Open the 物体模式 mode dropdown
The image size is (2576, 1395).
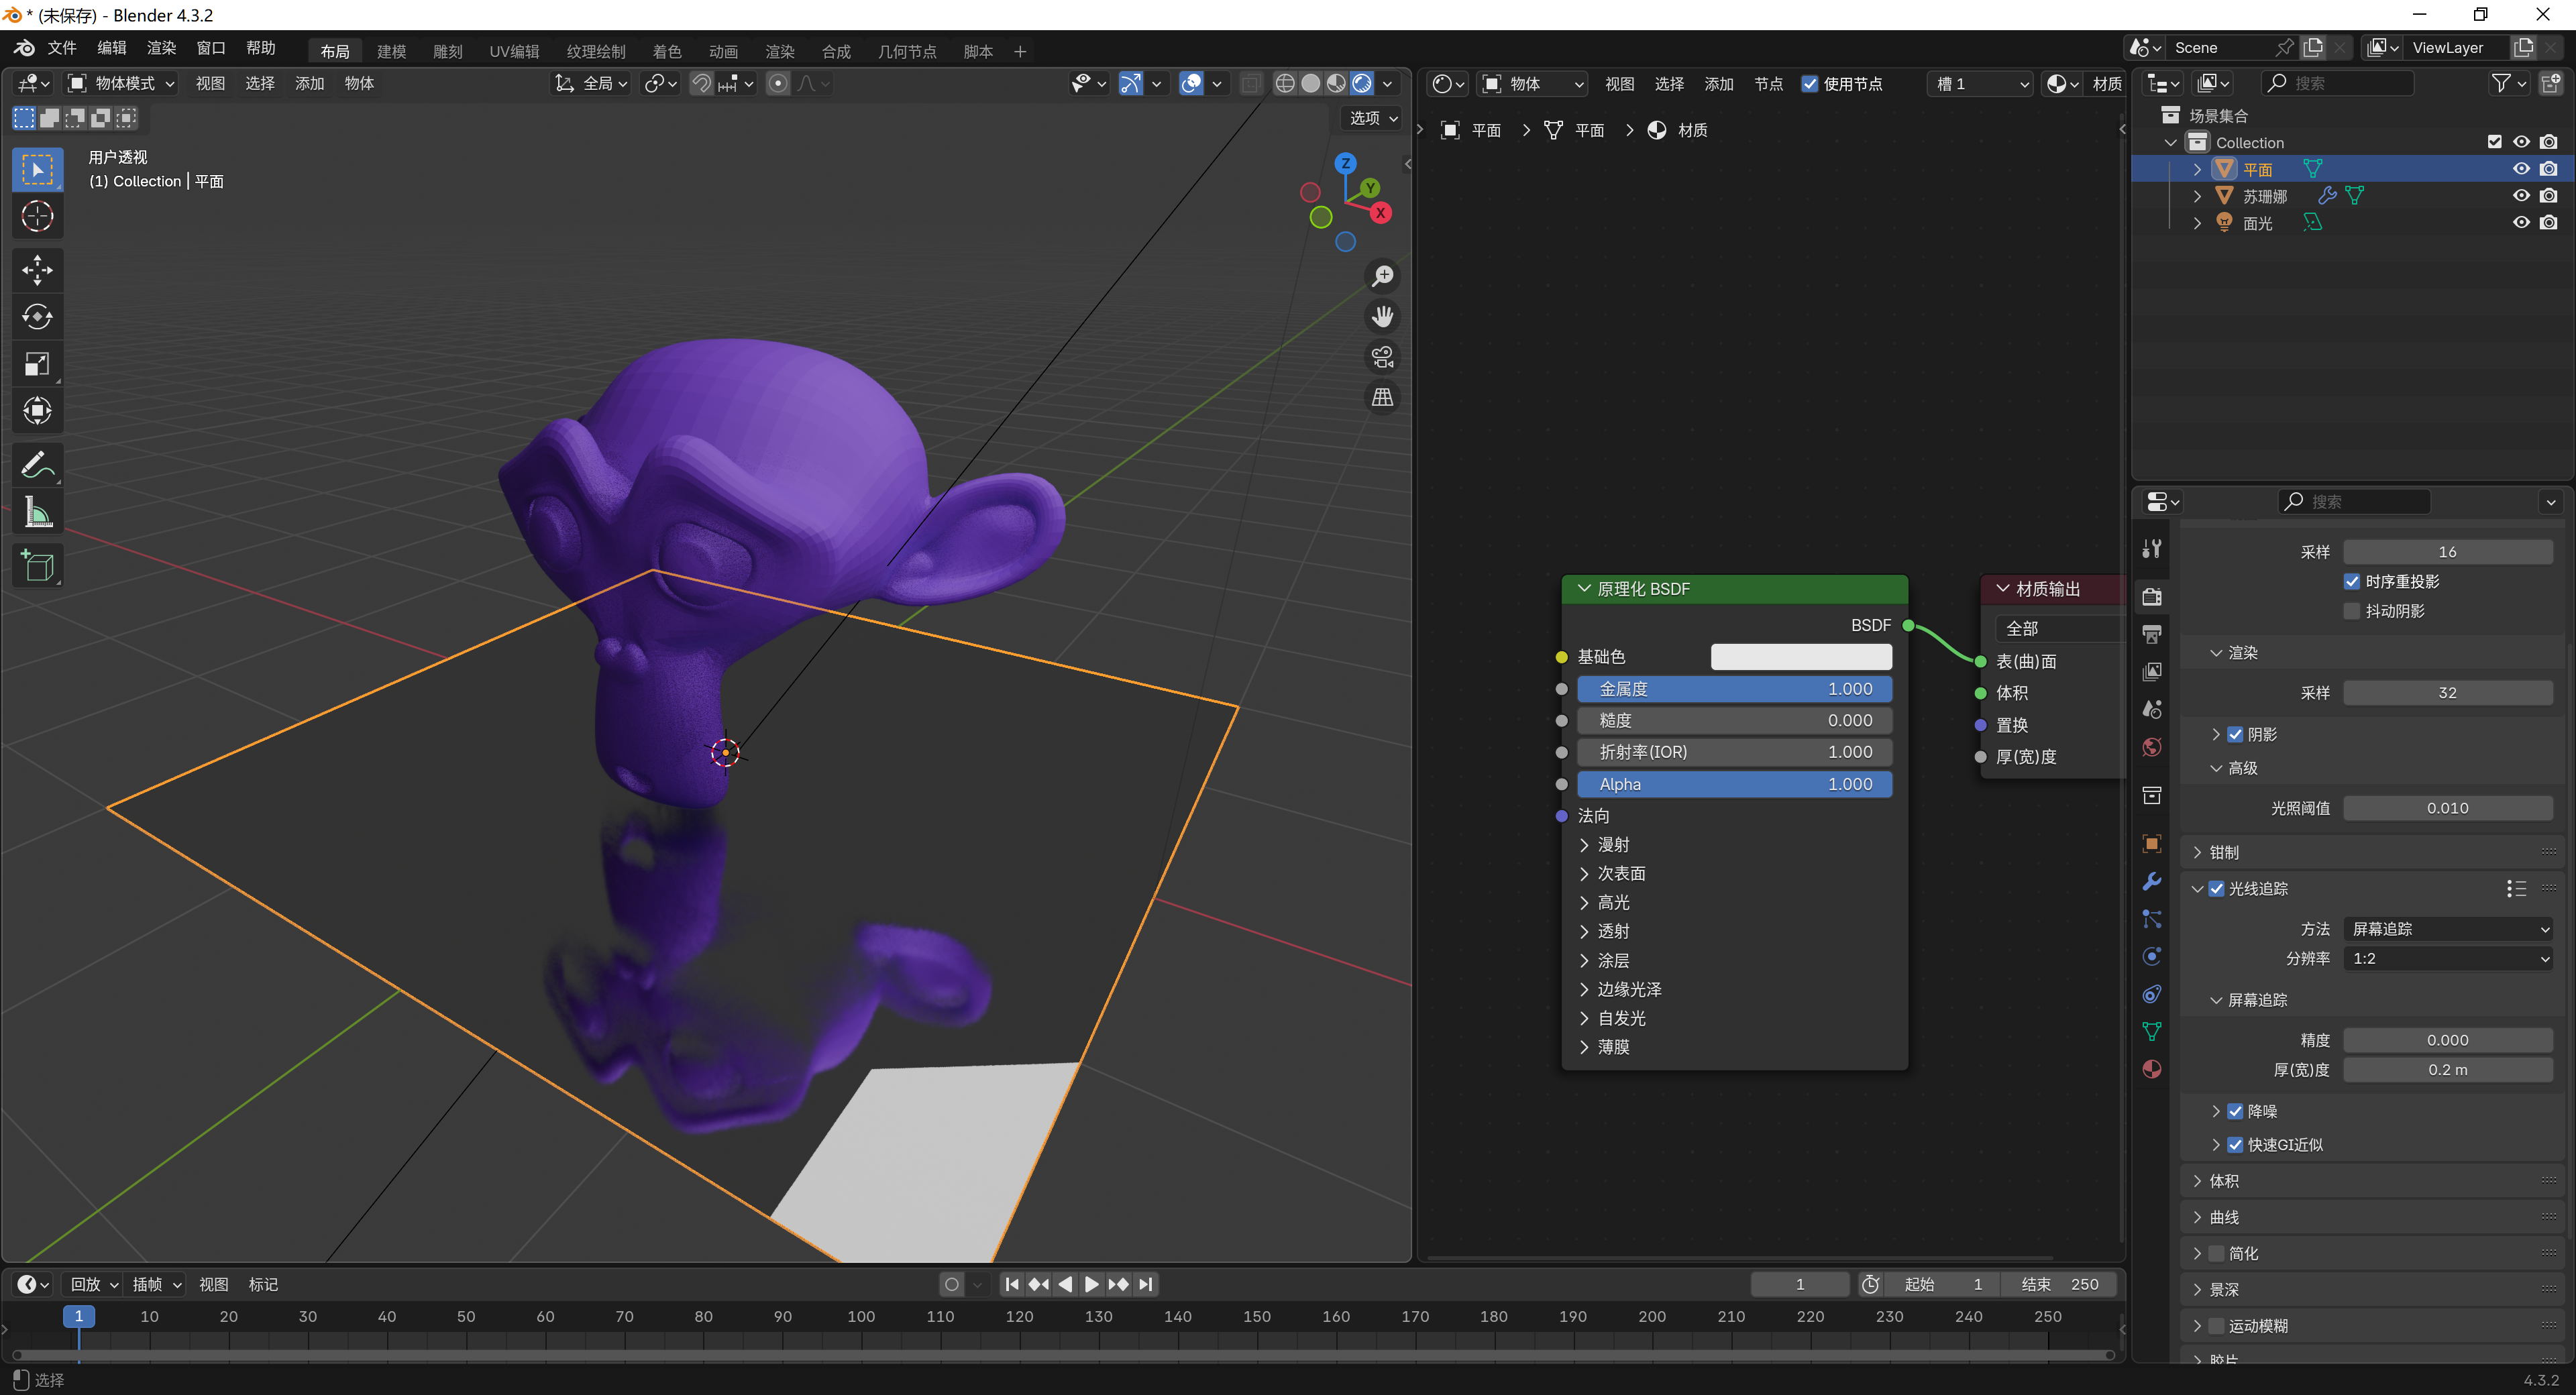tap(121, 83)
